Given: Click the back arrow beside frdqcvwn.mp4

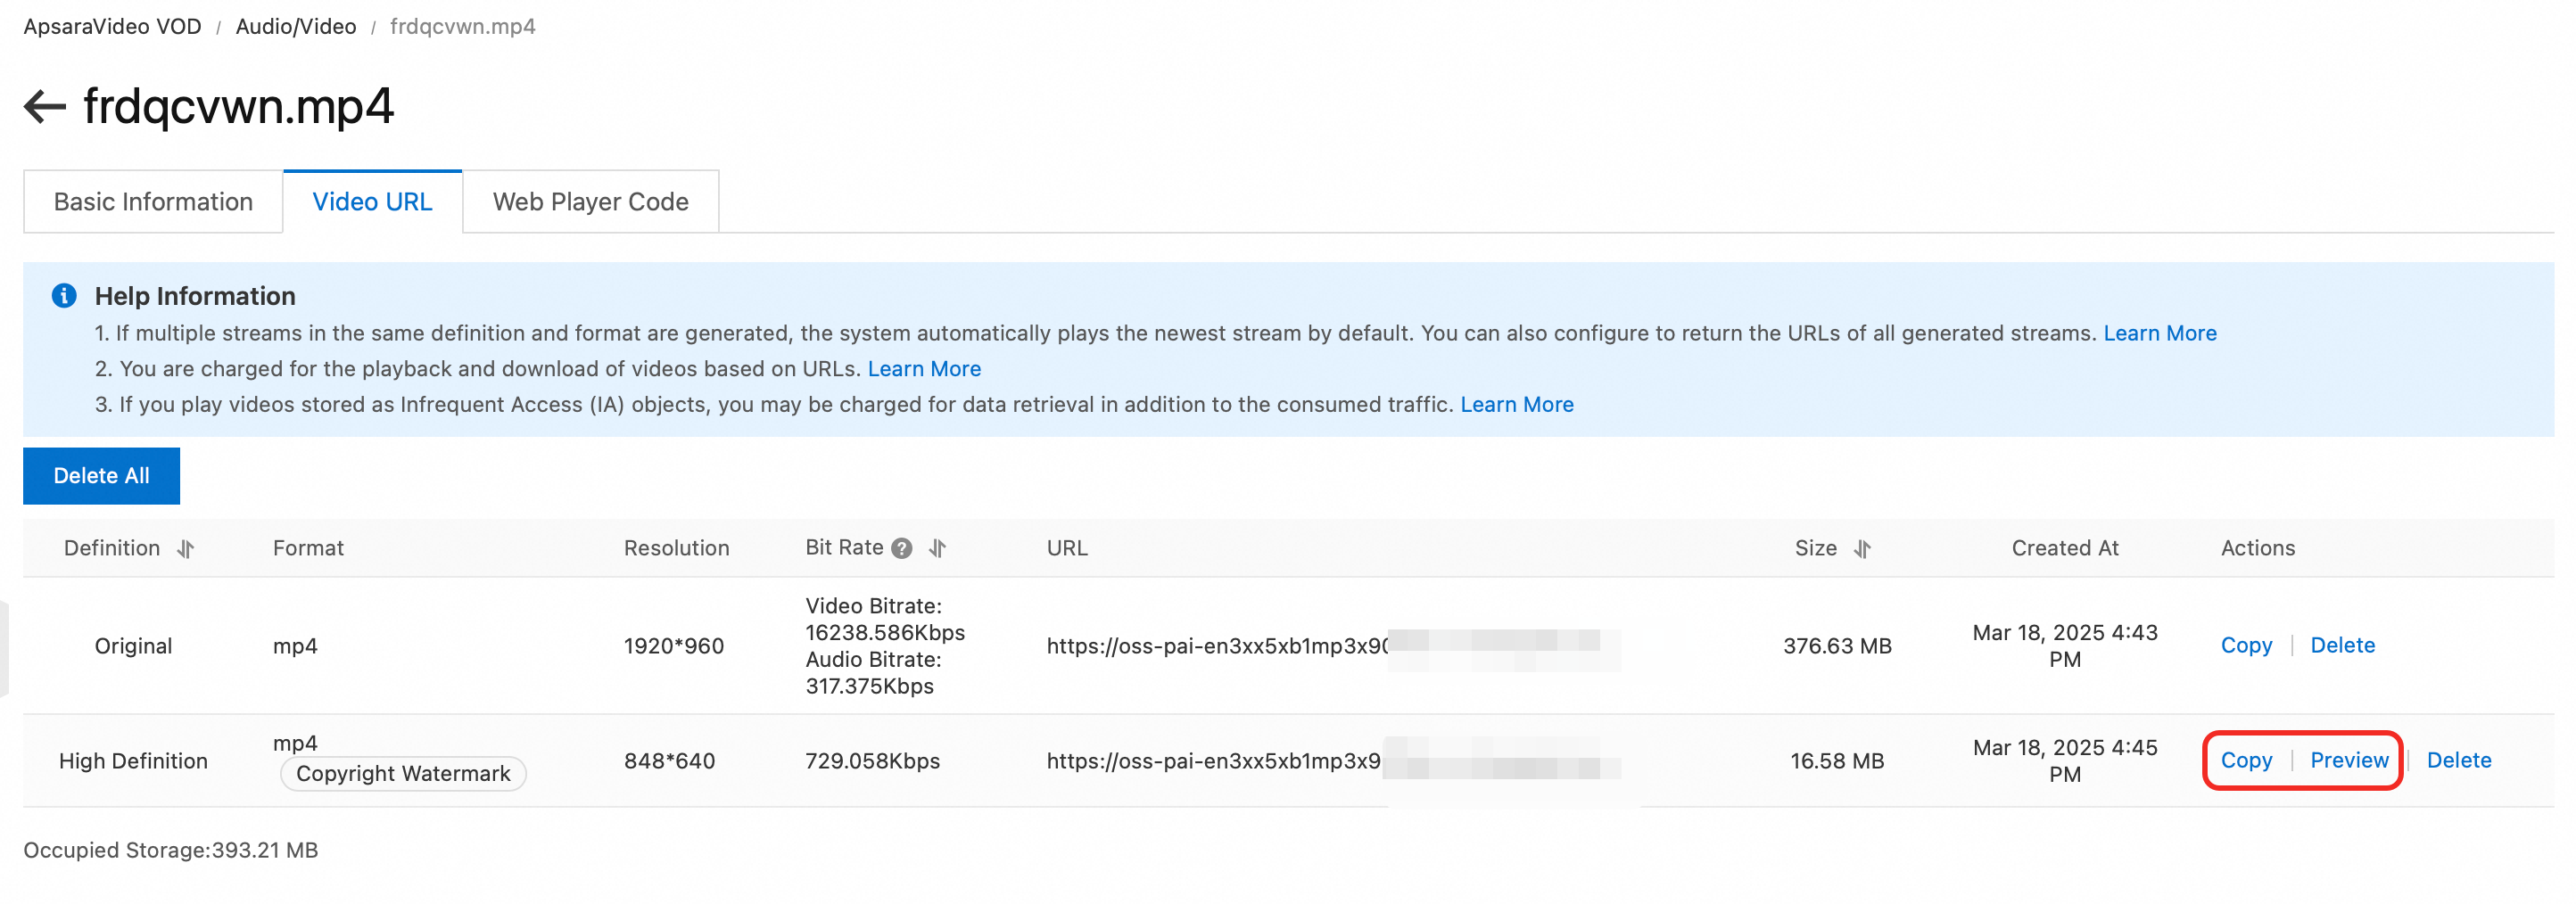Looking at the screenshot, I should point(44,106).
